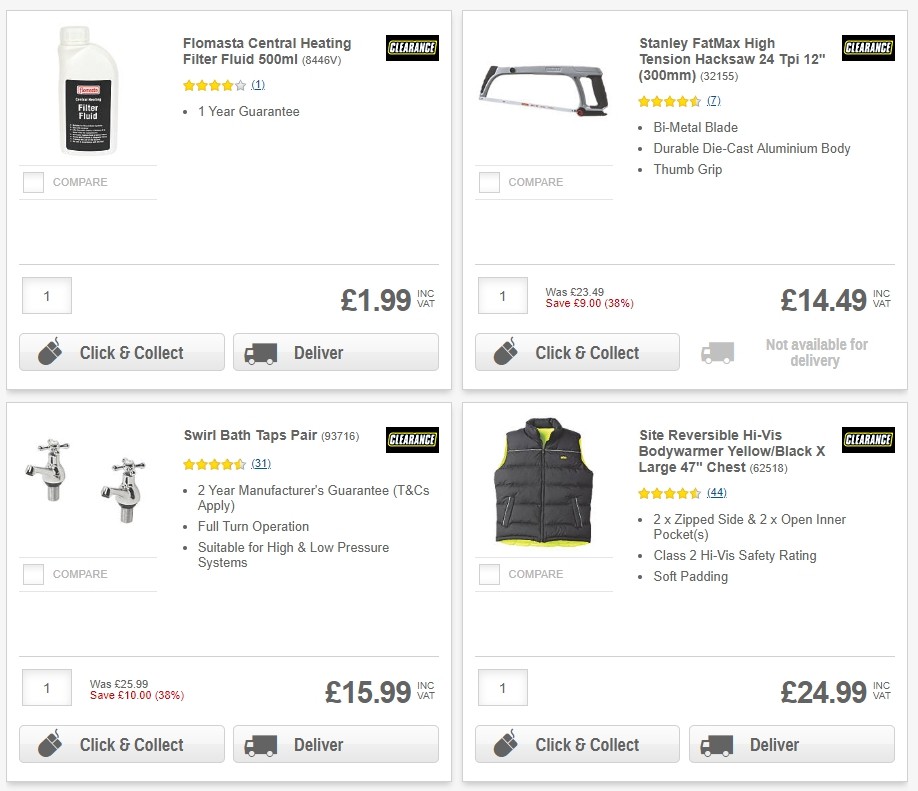This screenshot has height=791, width=918.
Task: Click the star rating on the Bodywarmer listing
Action: point(670,492)
